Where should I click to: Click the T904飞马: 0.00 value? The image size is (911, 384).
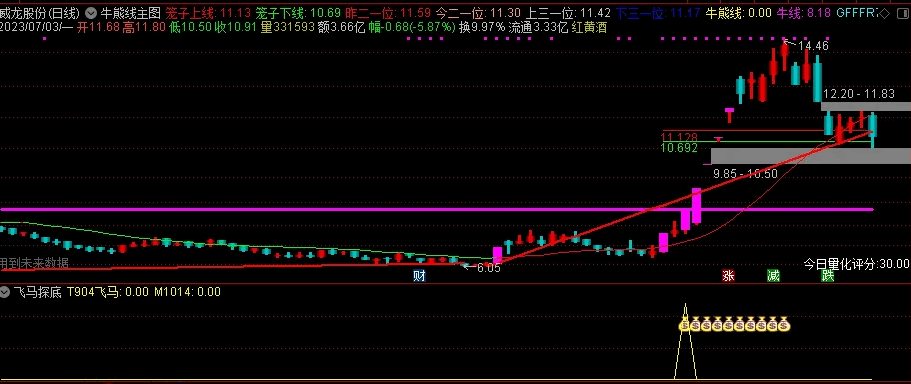pos(108,292)
